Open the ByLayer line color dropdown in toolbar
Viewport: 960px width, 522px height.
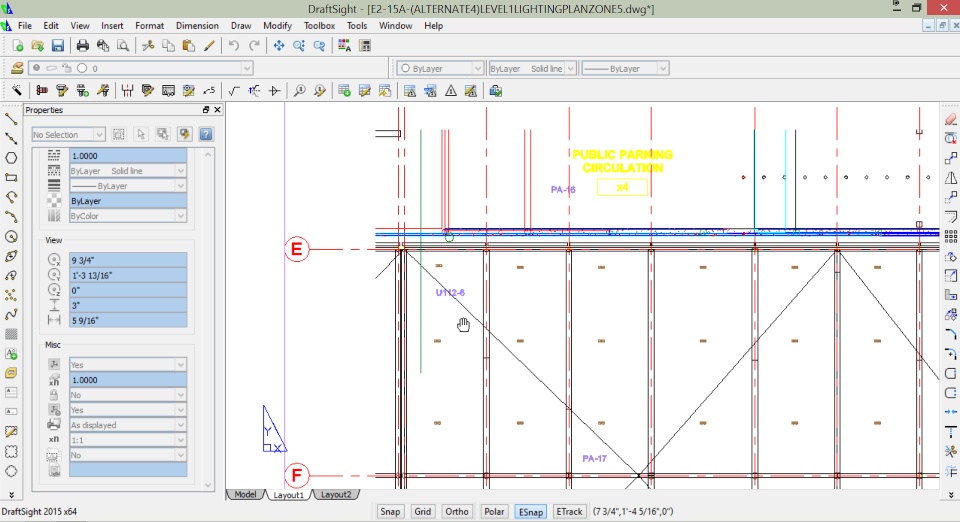point(440,68)
